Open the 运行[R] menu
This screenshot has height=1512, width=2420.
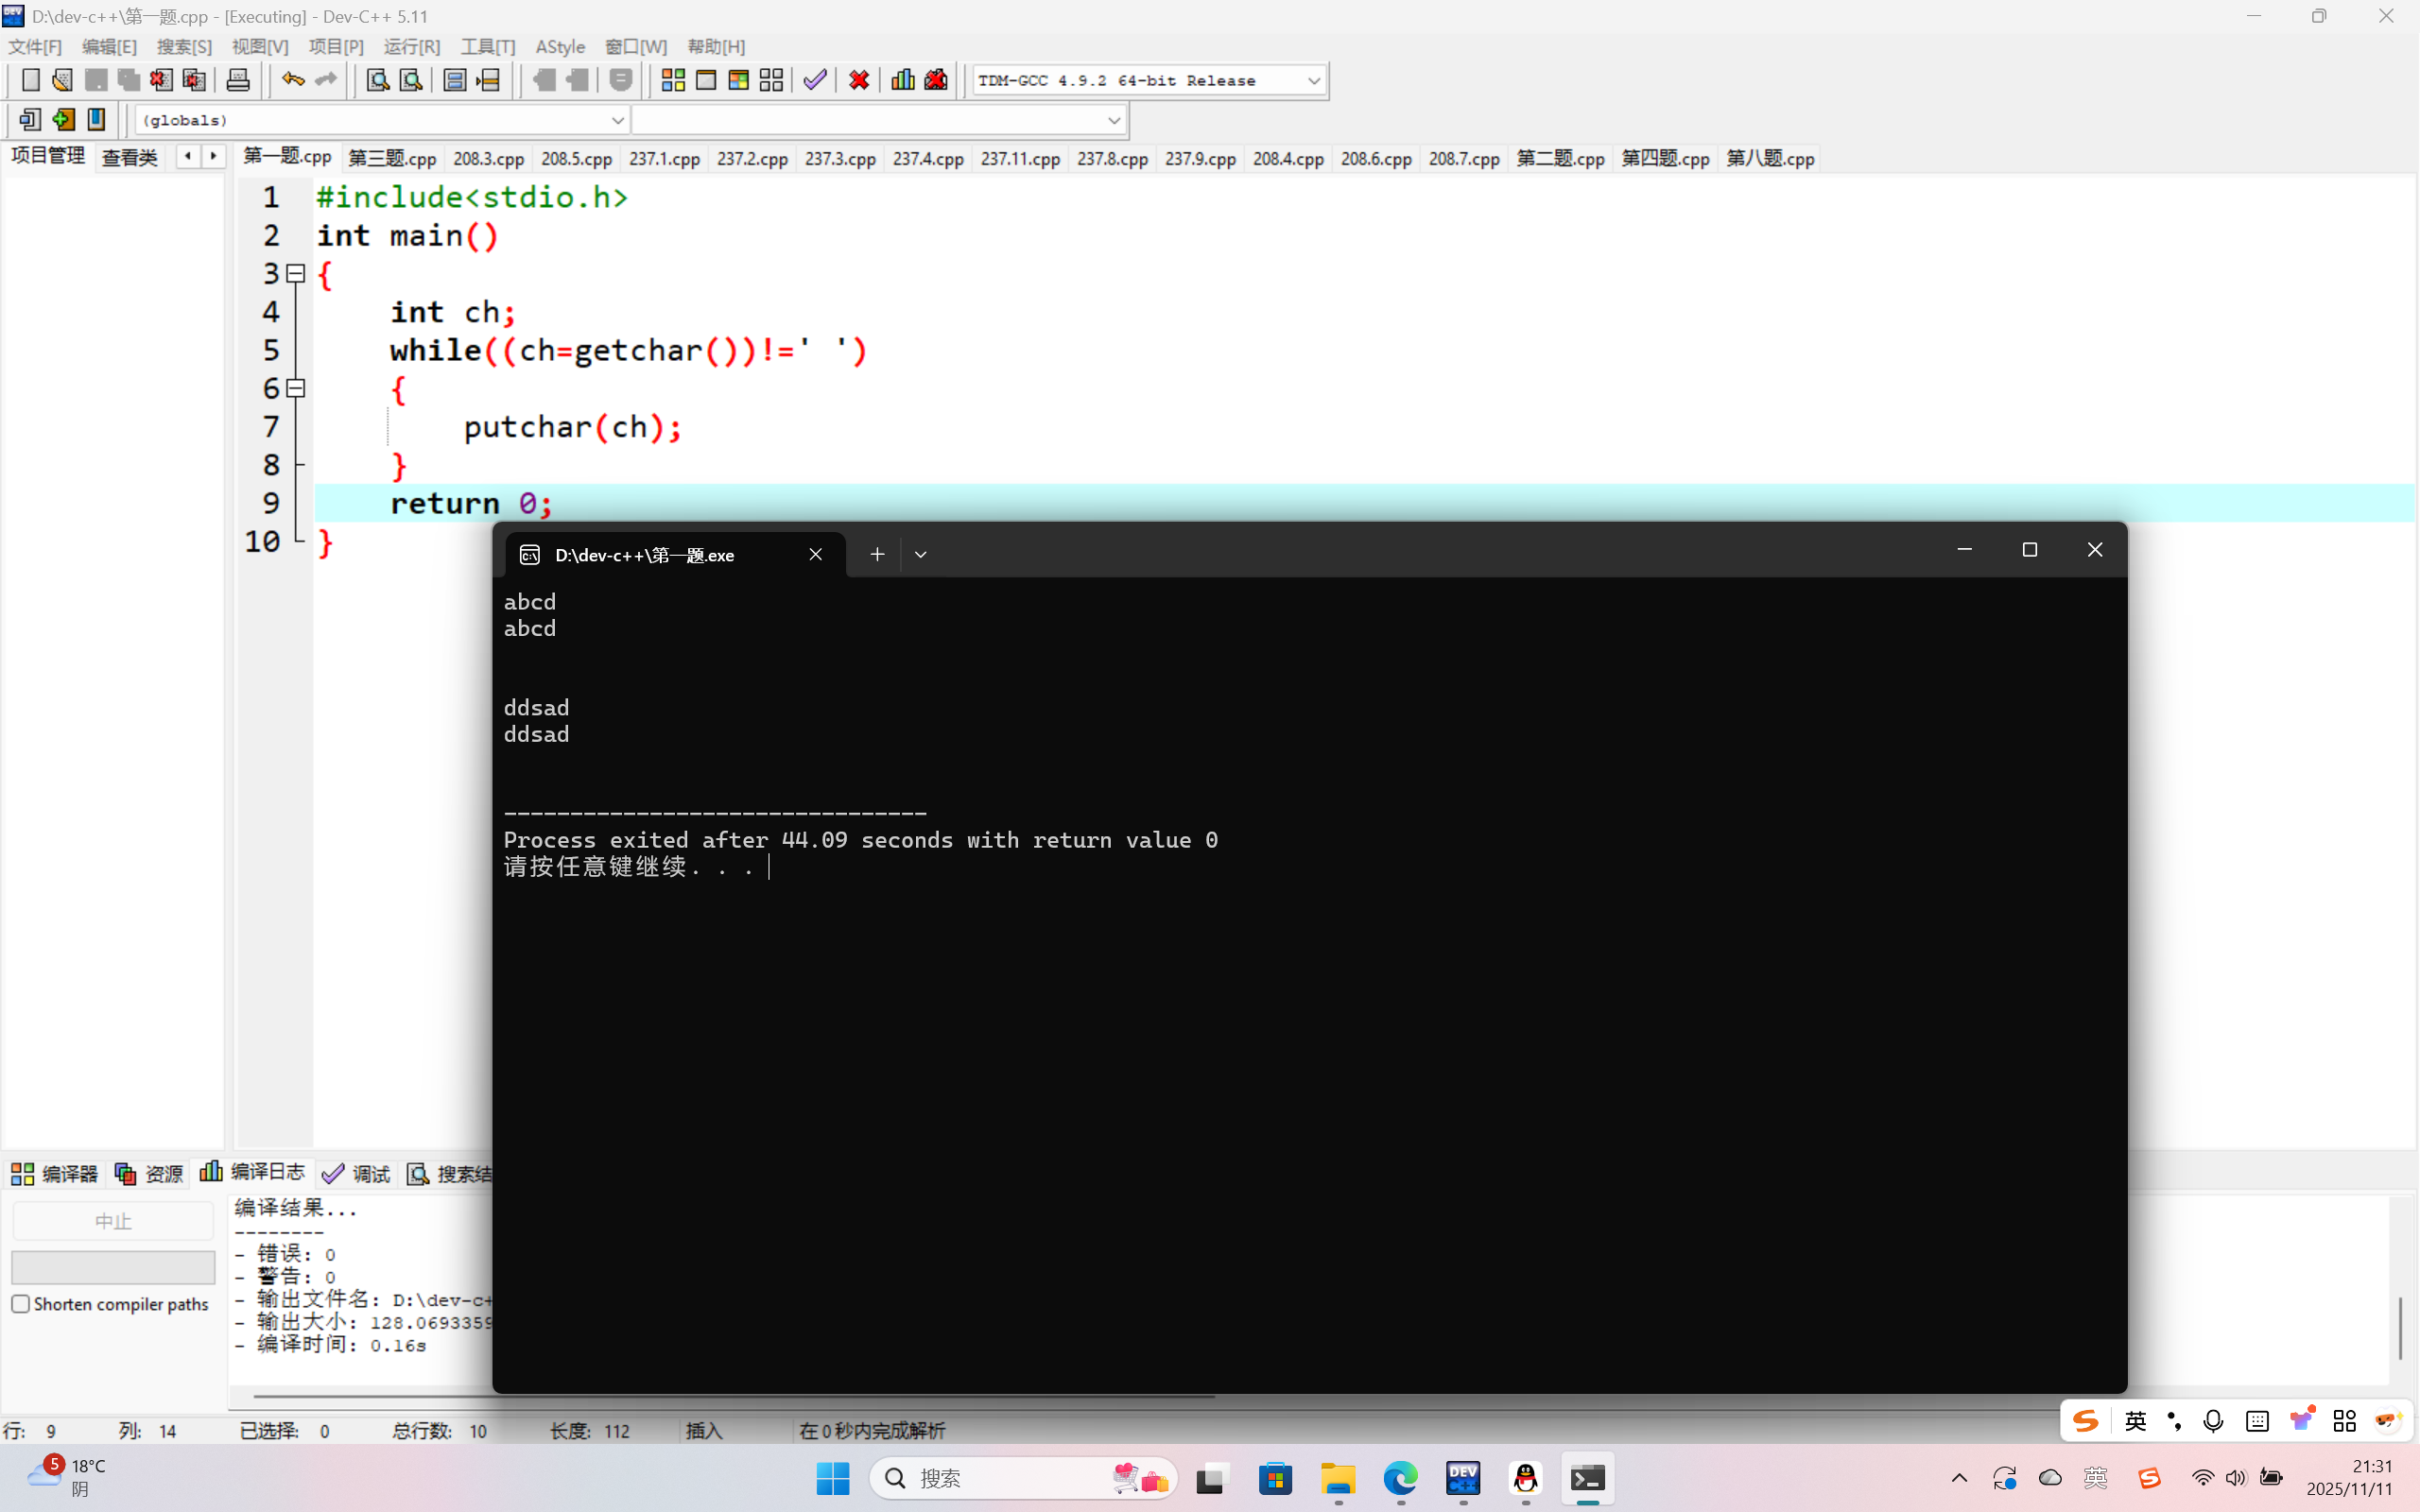(411, 46)
